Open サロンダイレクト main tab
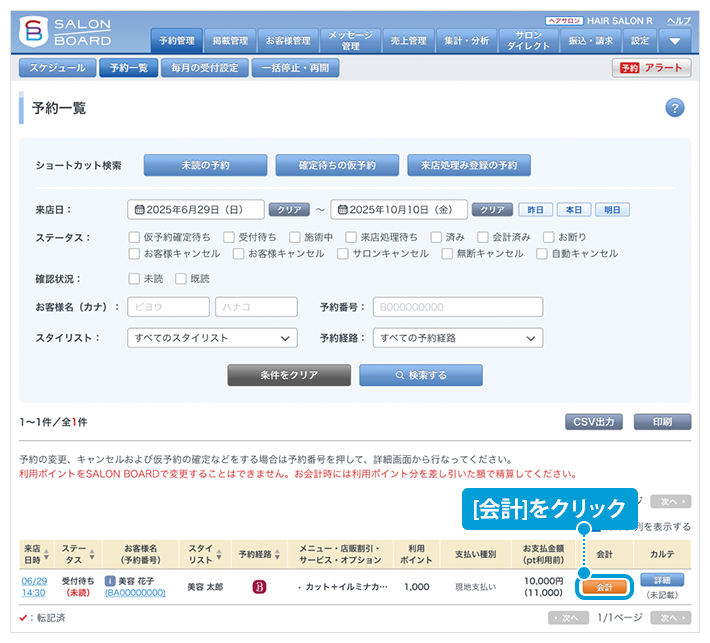 pos(528,41)
